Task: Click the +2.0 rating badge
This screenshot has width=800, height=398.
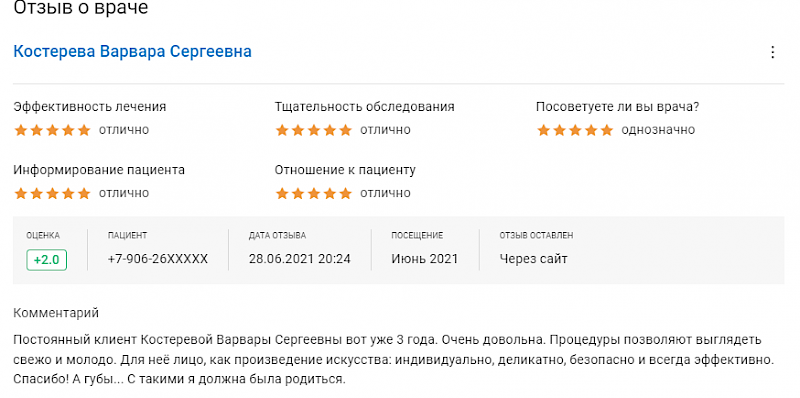Action: (x=47, y=260)
